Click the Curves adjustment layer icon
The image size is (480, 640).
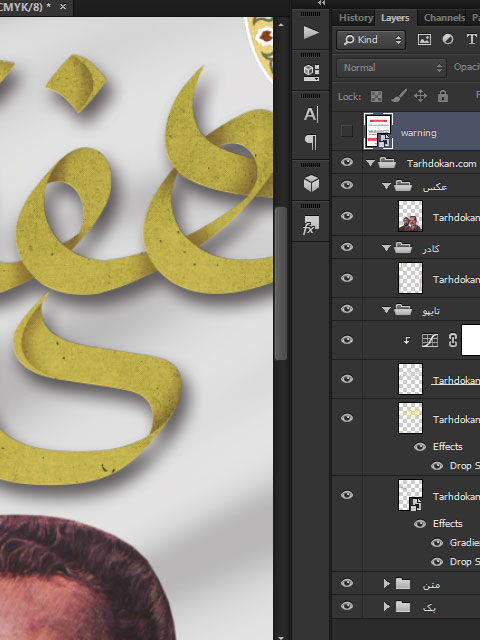coord(430,340)
